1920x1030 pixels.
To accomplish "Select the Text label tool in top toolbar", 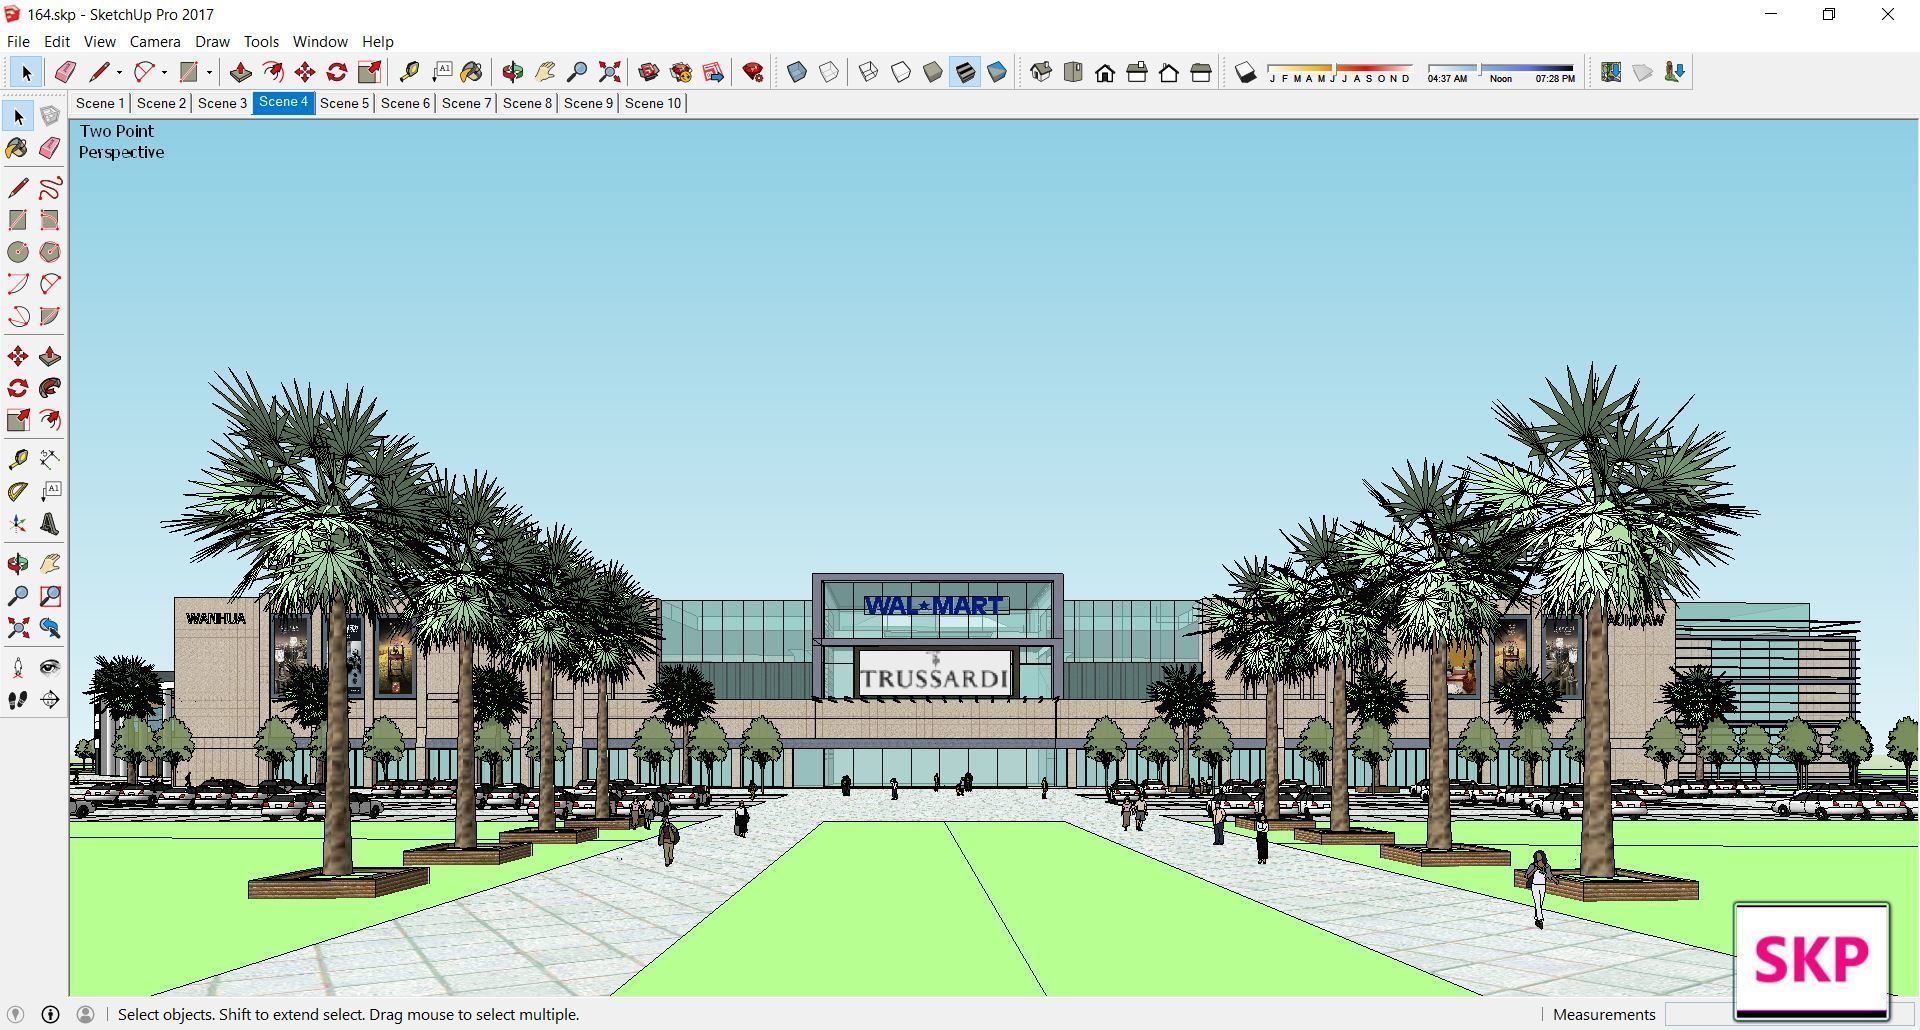I will 441,72.
